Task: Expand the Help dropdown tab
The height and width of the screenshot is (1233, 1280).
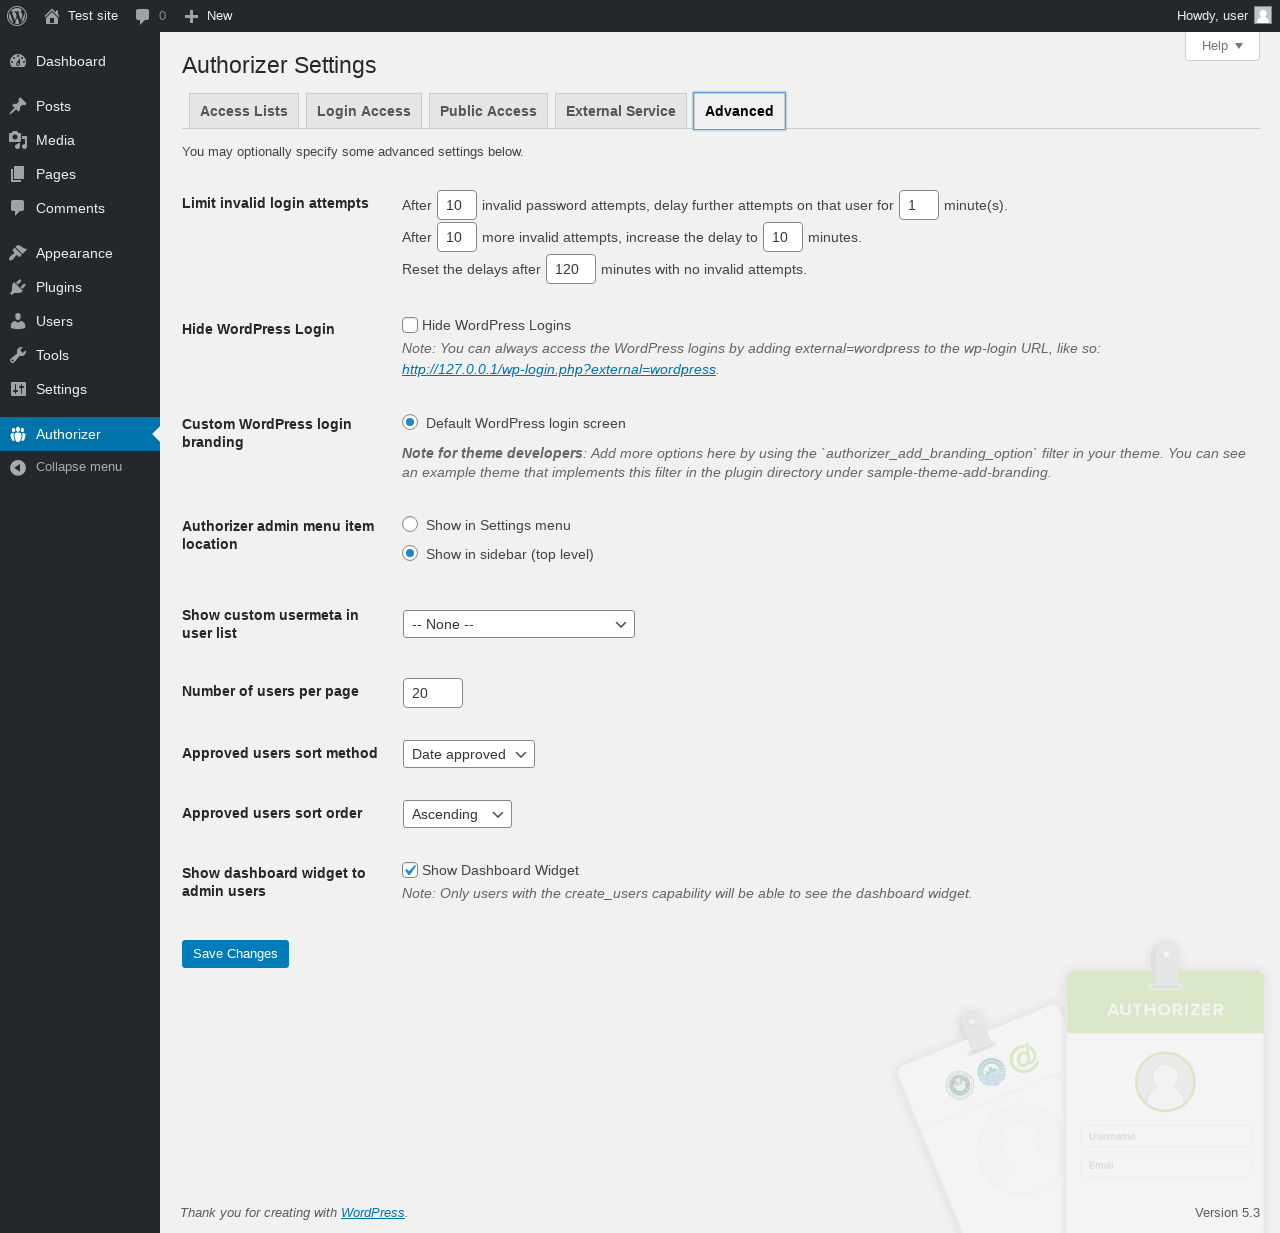Action: [1222, 46]
